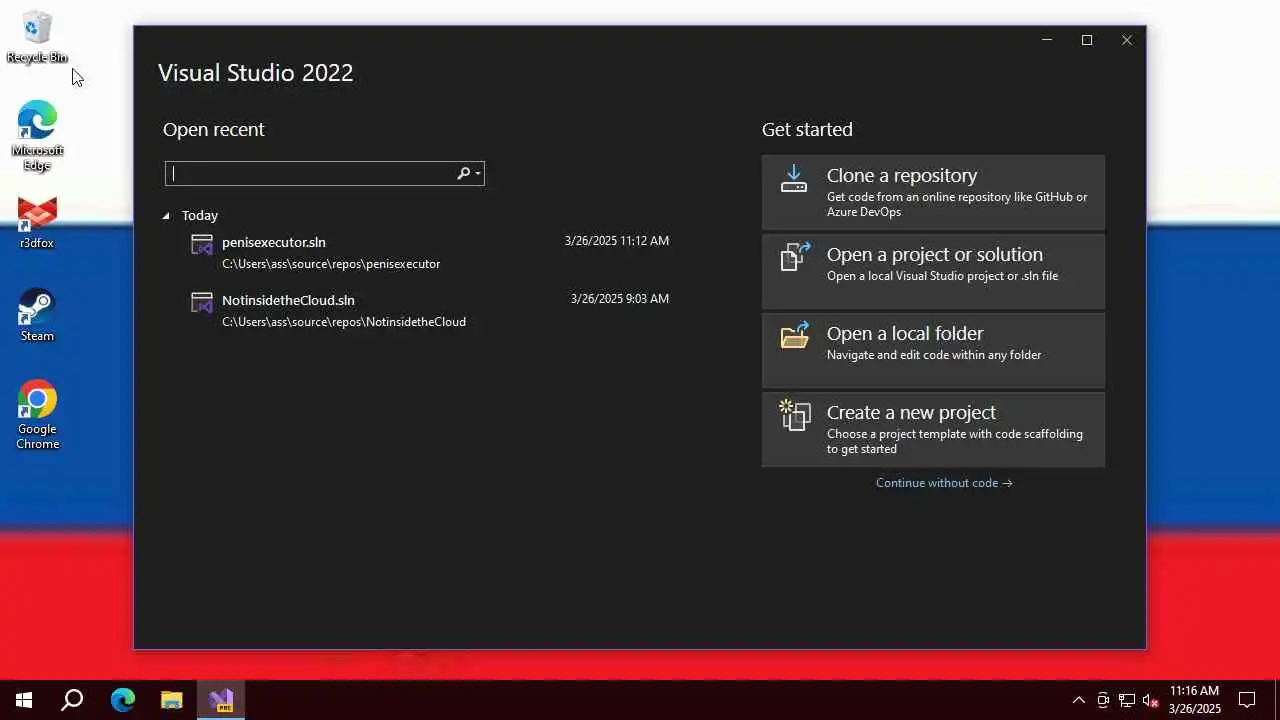Close the Visual Studio 2022 start window
This screenshot has height=720, width=1280.
[x=1127, y=40]
